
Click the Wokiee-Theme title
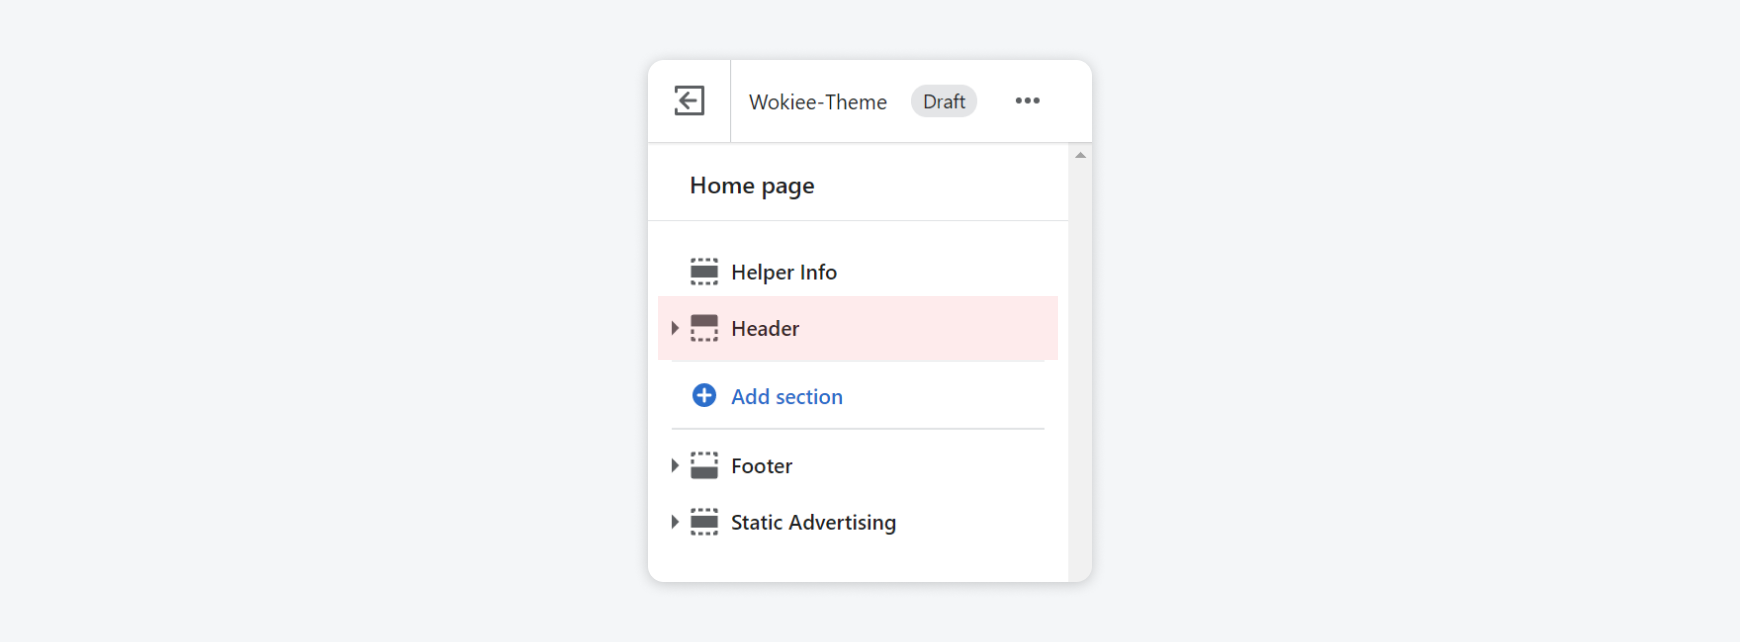pyautogui.click(x=818, y=102)
